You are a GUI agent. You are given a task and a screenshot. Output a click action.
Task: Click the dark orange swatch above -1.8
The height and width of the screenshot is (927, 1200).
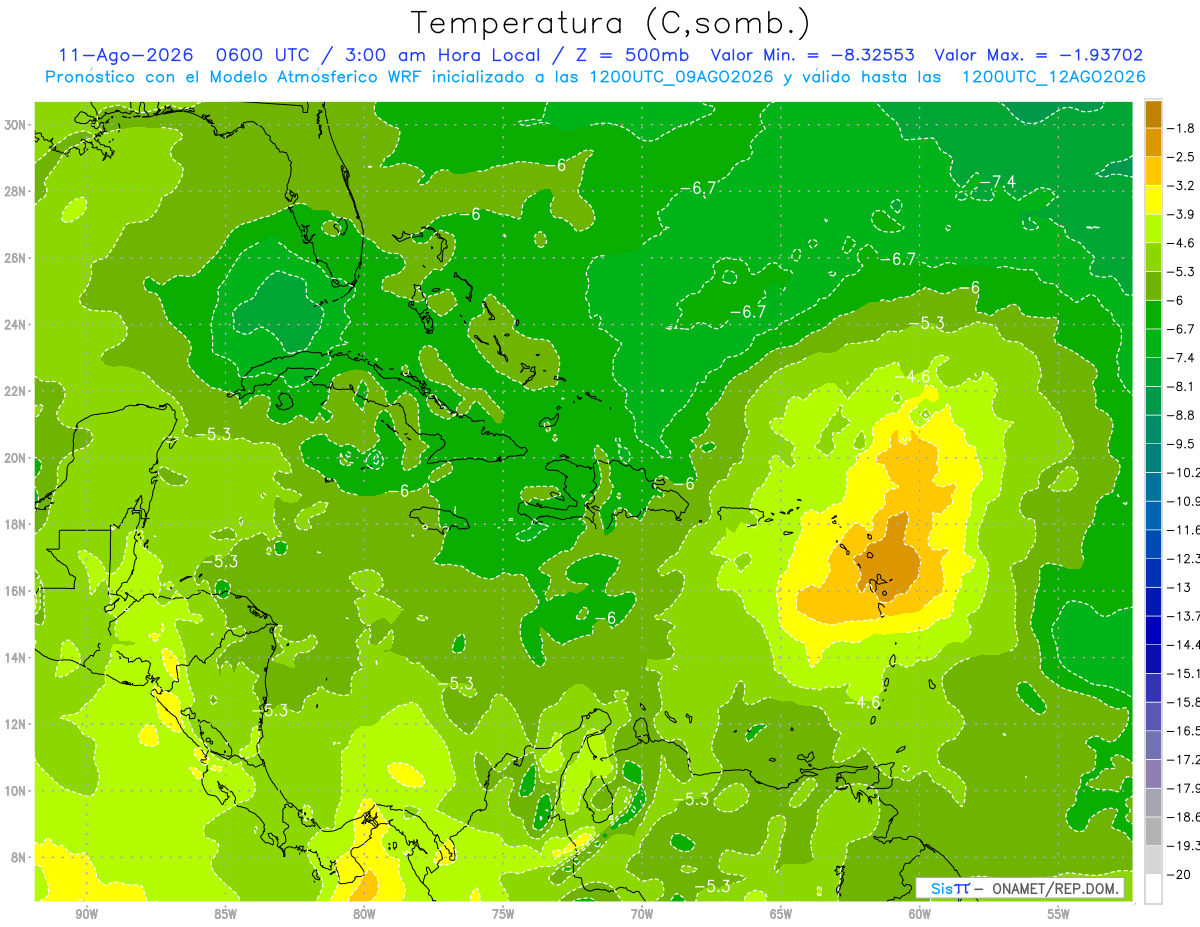click(x=1153, y=114)
